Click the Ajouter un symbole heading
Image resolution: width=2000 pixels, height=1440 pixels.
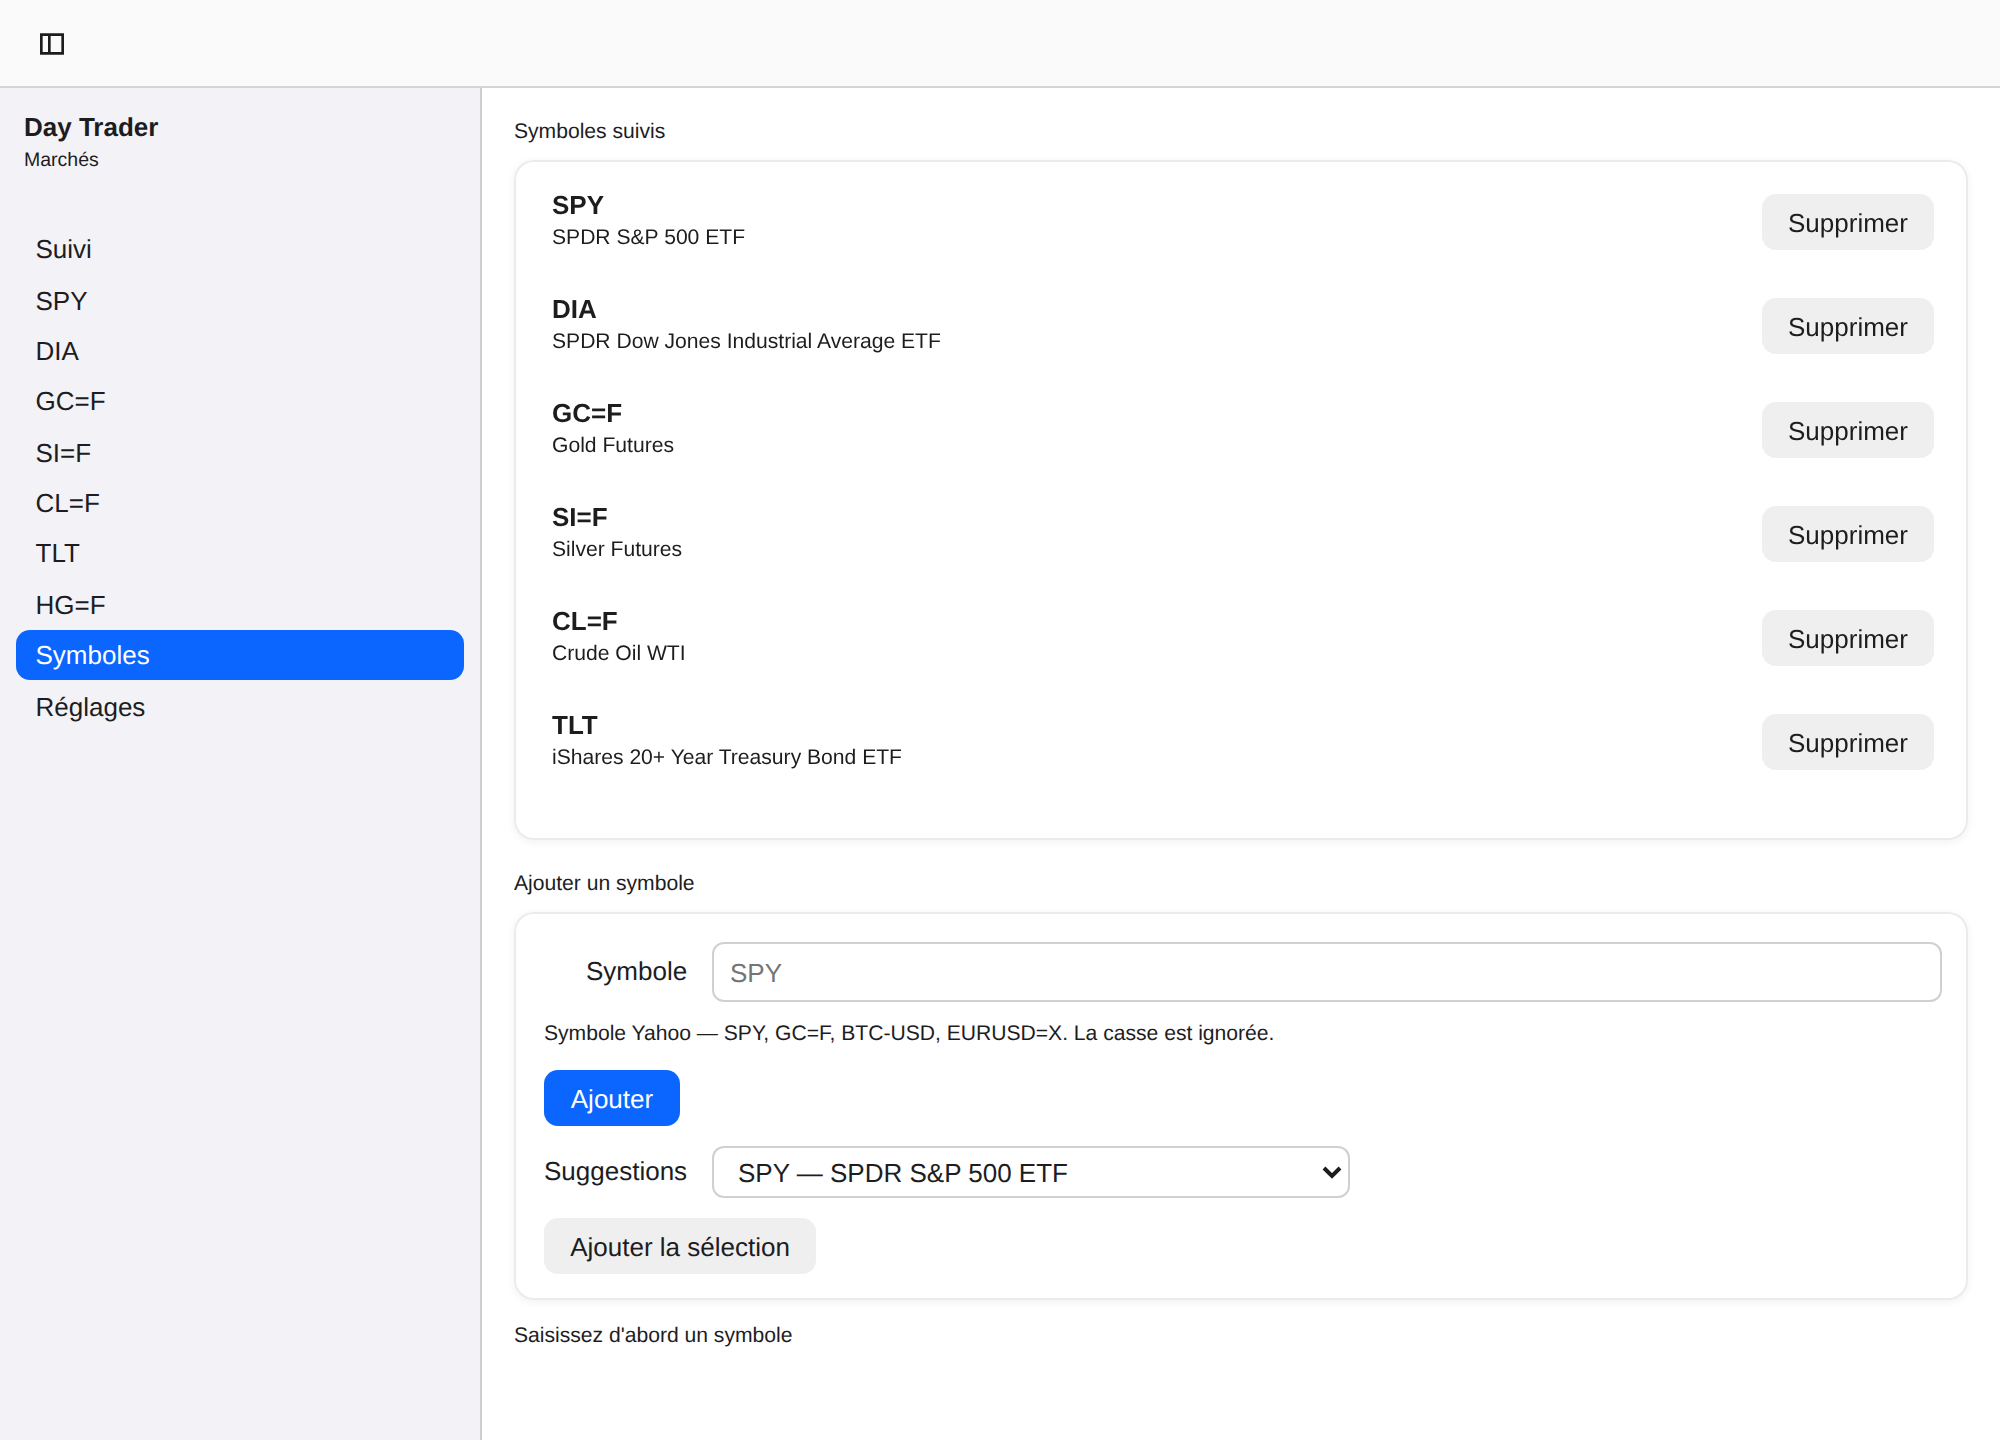pyautogui.click(x=604, y=883)
